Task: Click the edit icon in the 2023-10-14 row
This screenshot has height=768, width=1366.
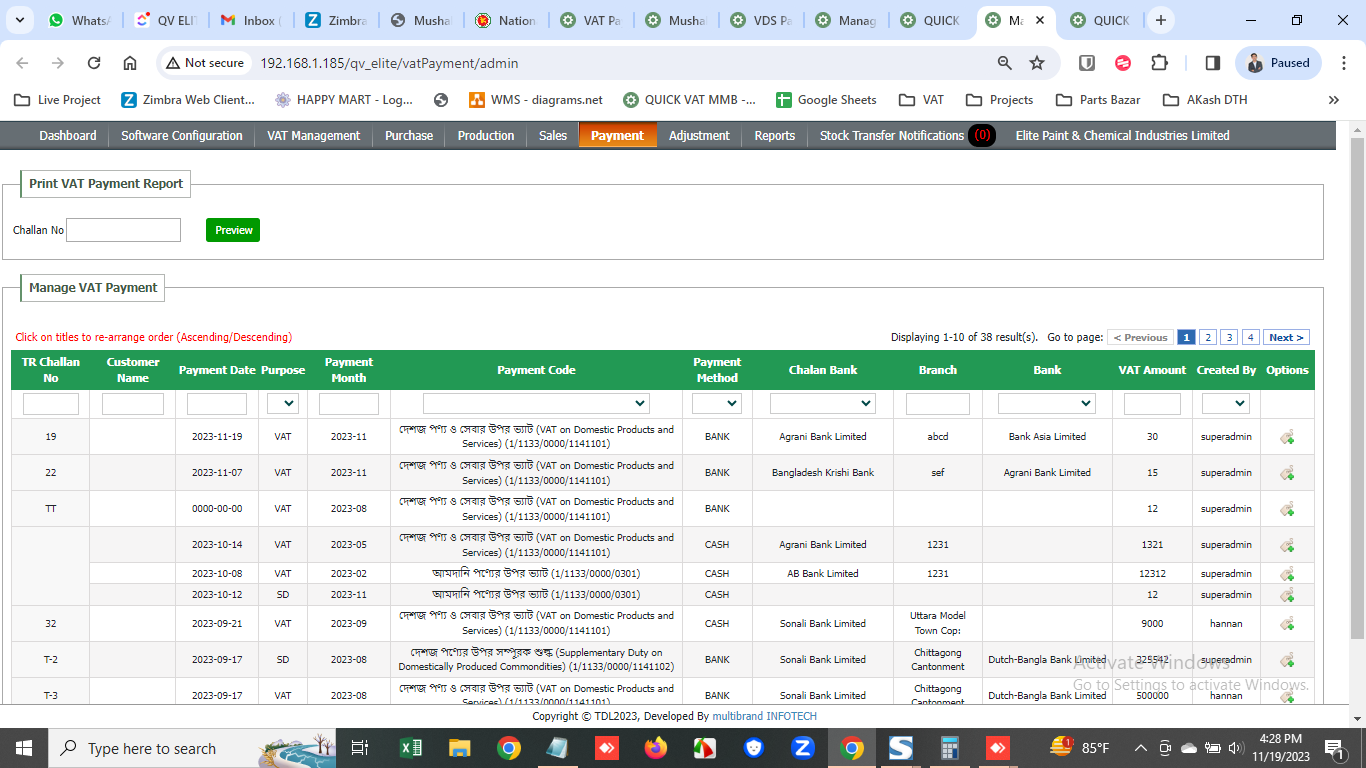Action: coord(1287,545)
